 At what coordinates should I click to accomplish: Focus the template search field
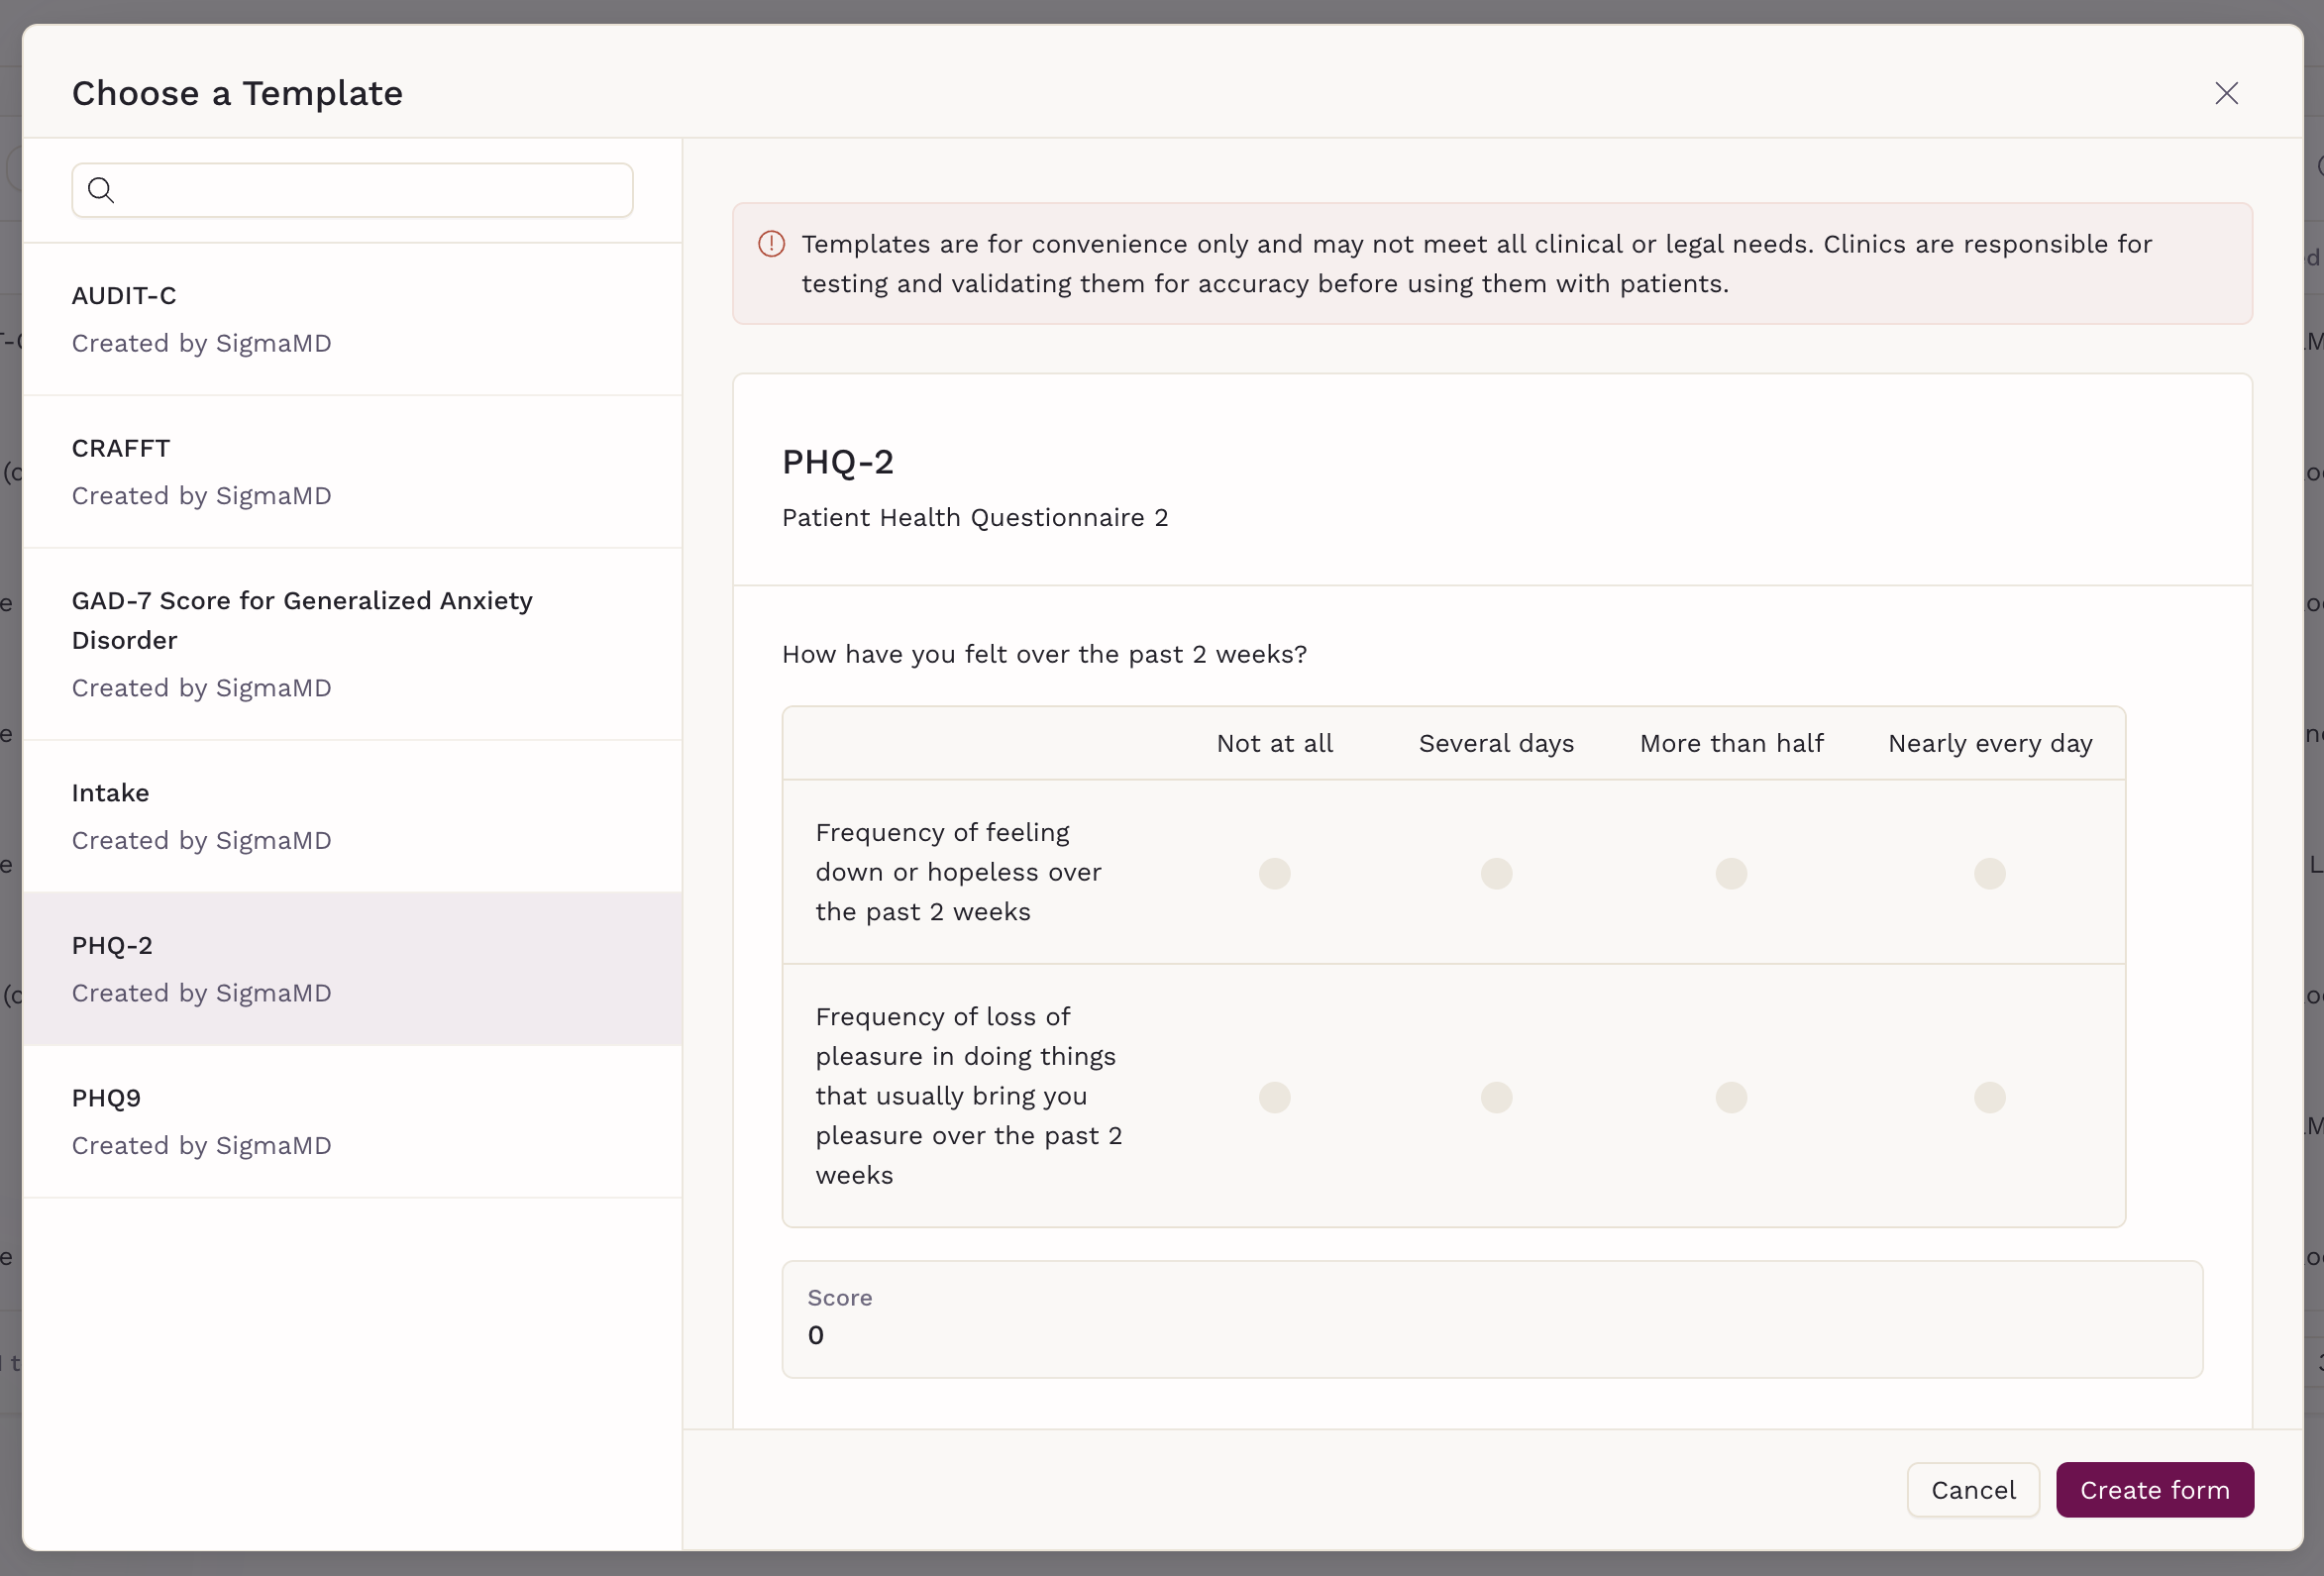tap(370, 190)
